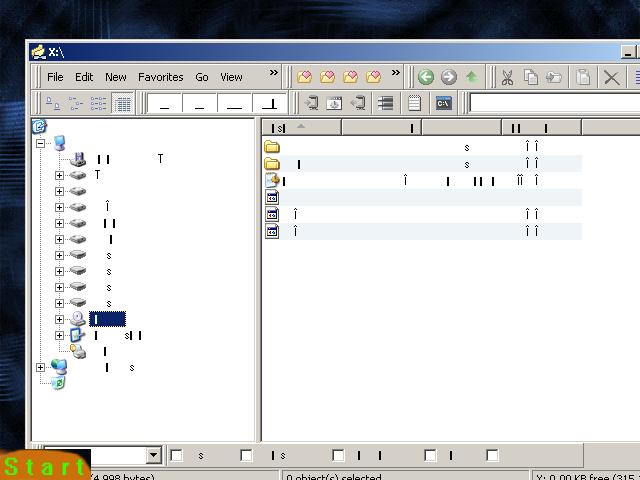Screen dimensions: 640x480
Task: Paste with the clipboard icon
Action: click(583, 77)
